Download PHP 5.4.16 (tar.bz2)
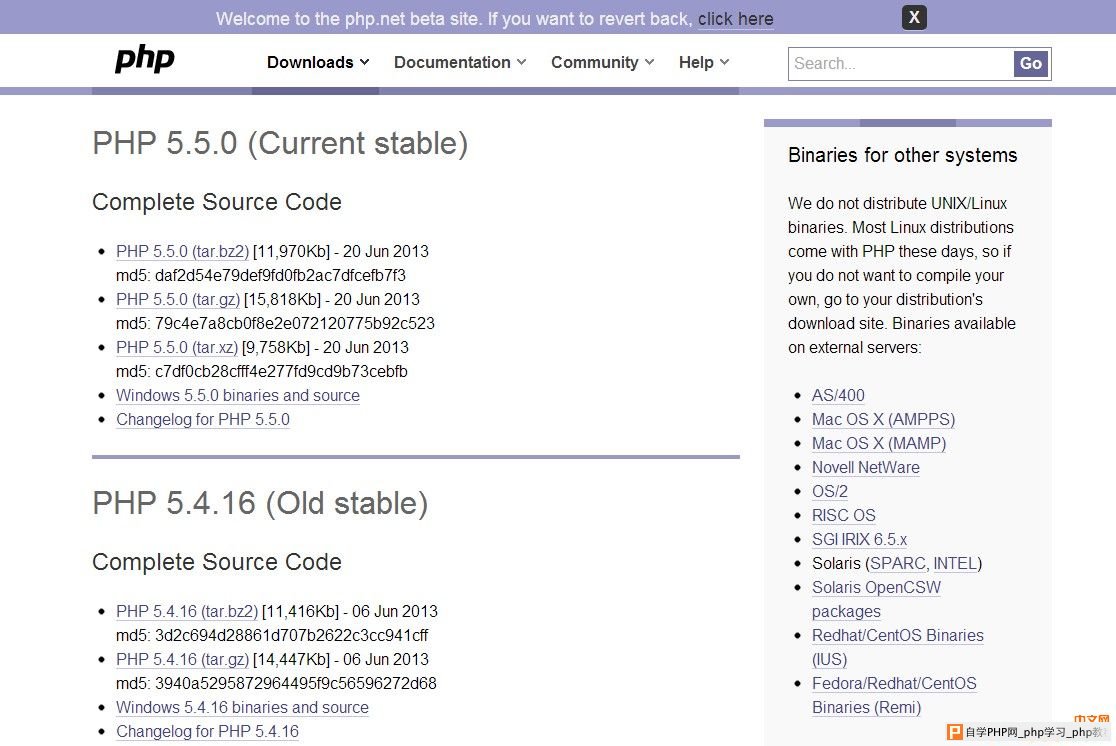 [x=187, y=611]
